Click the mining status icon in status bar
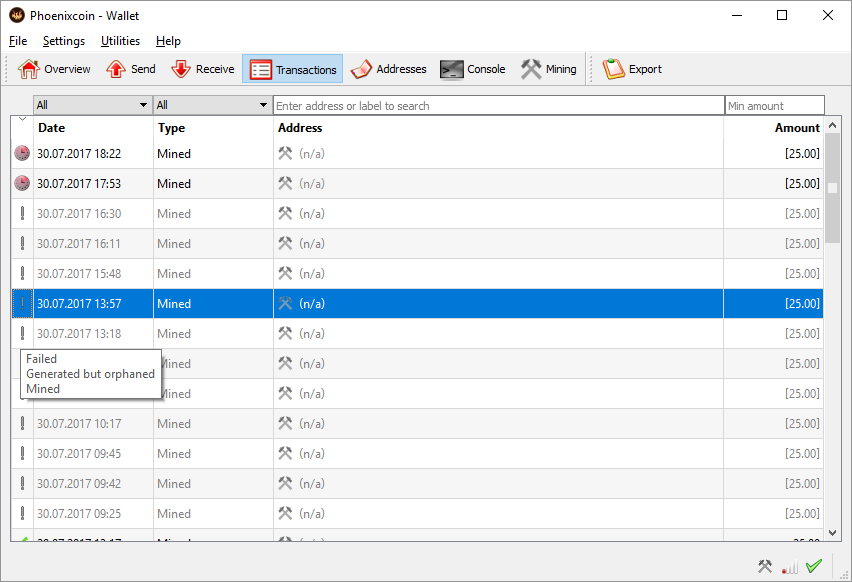 coord(765,566)
